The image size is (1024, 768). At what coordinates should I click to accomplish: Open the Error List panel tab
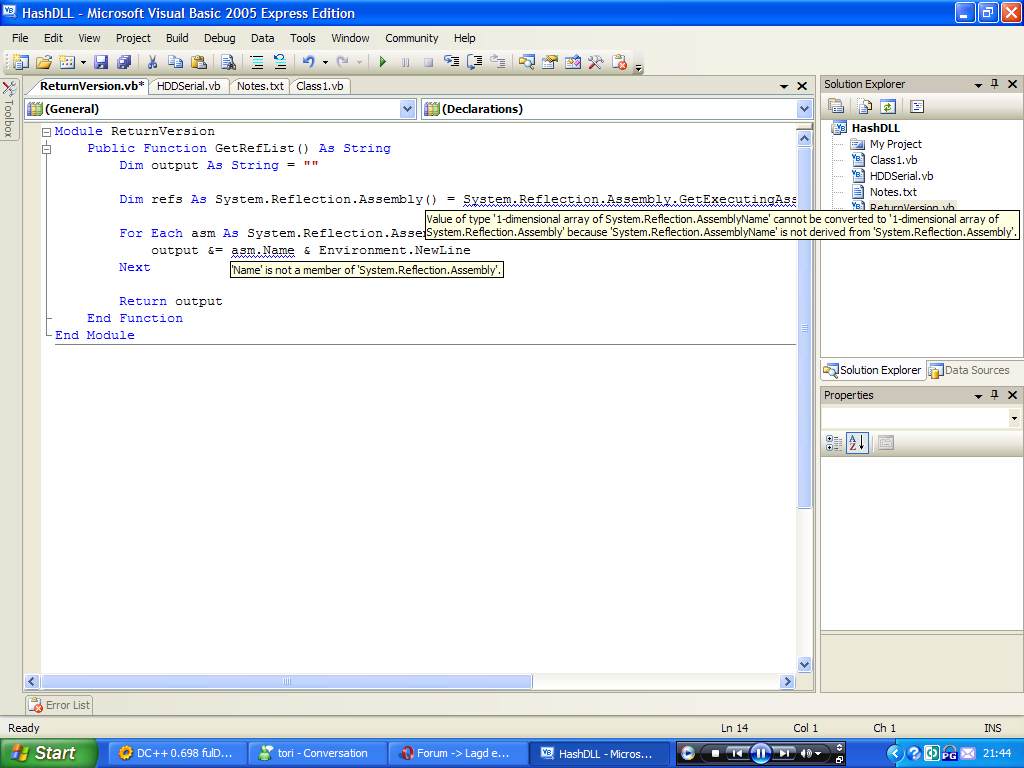point(59,705)
